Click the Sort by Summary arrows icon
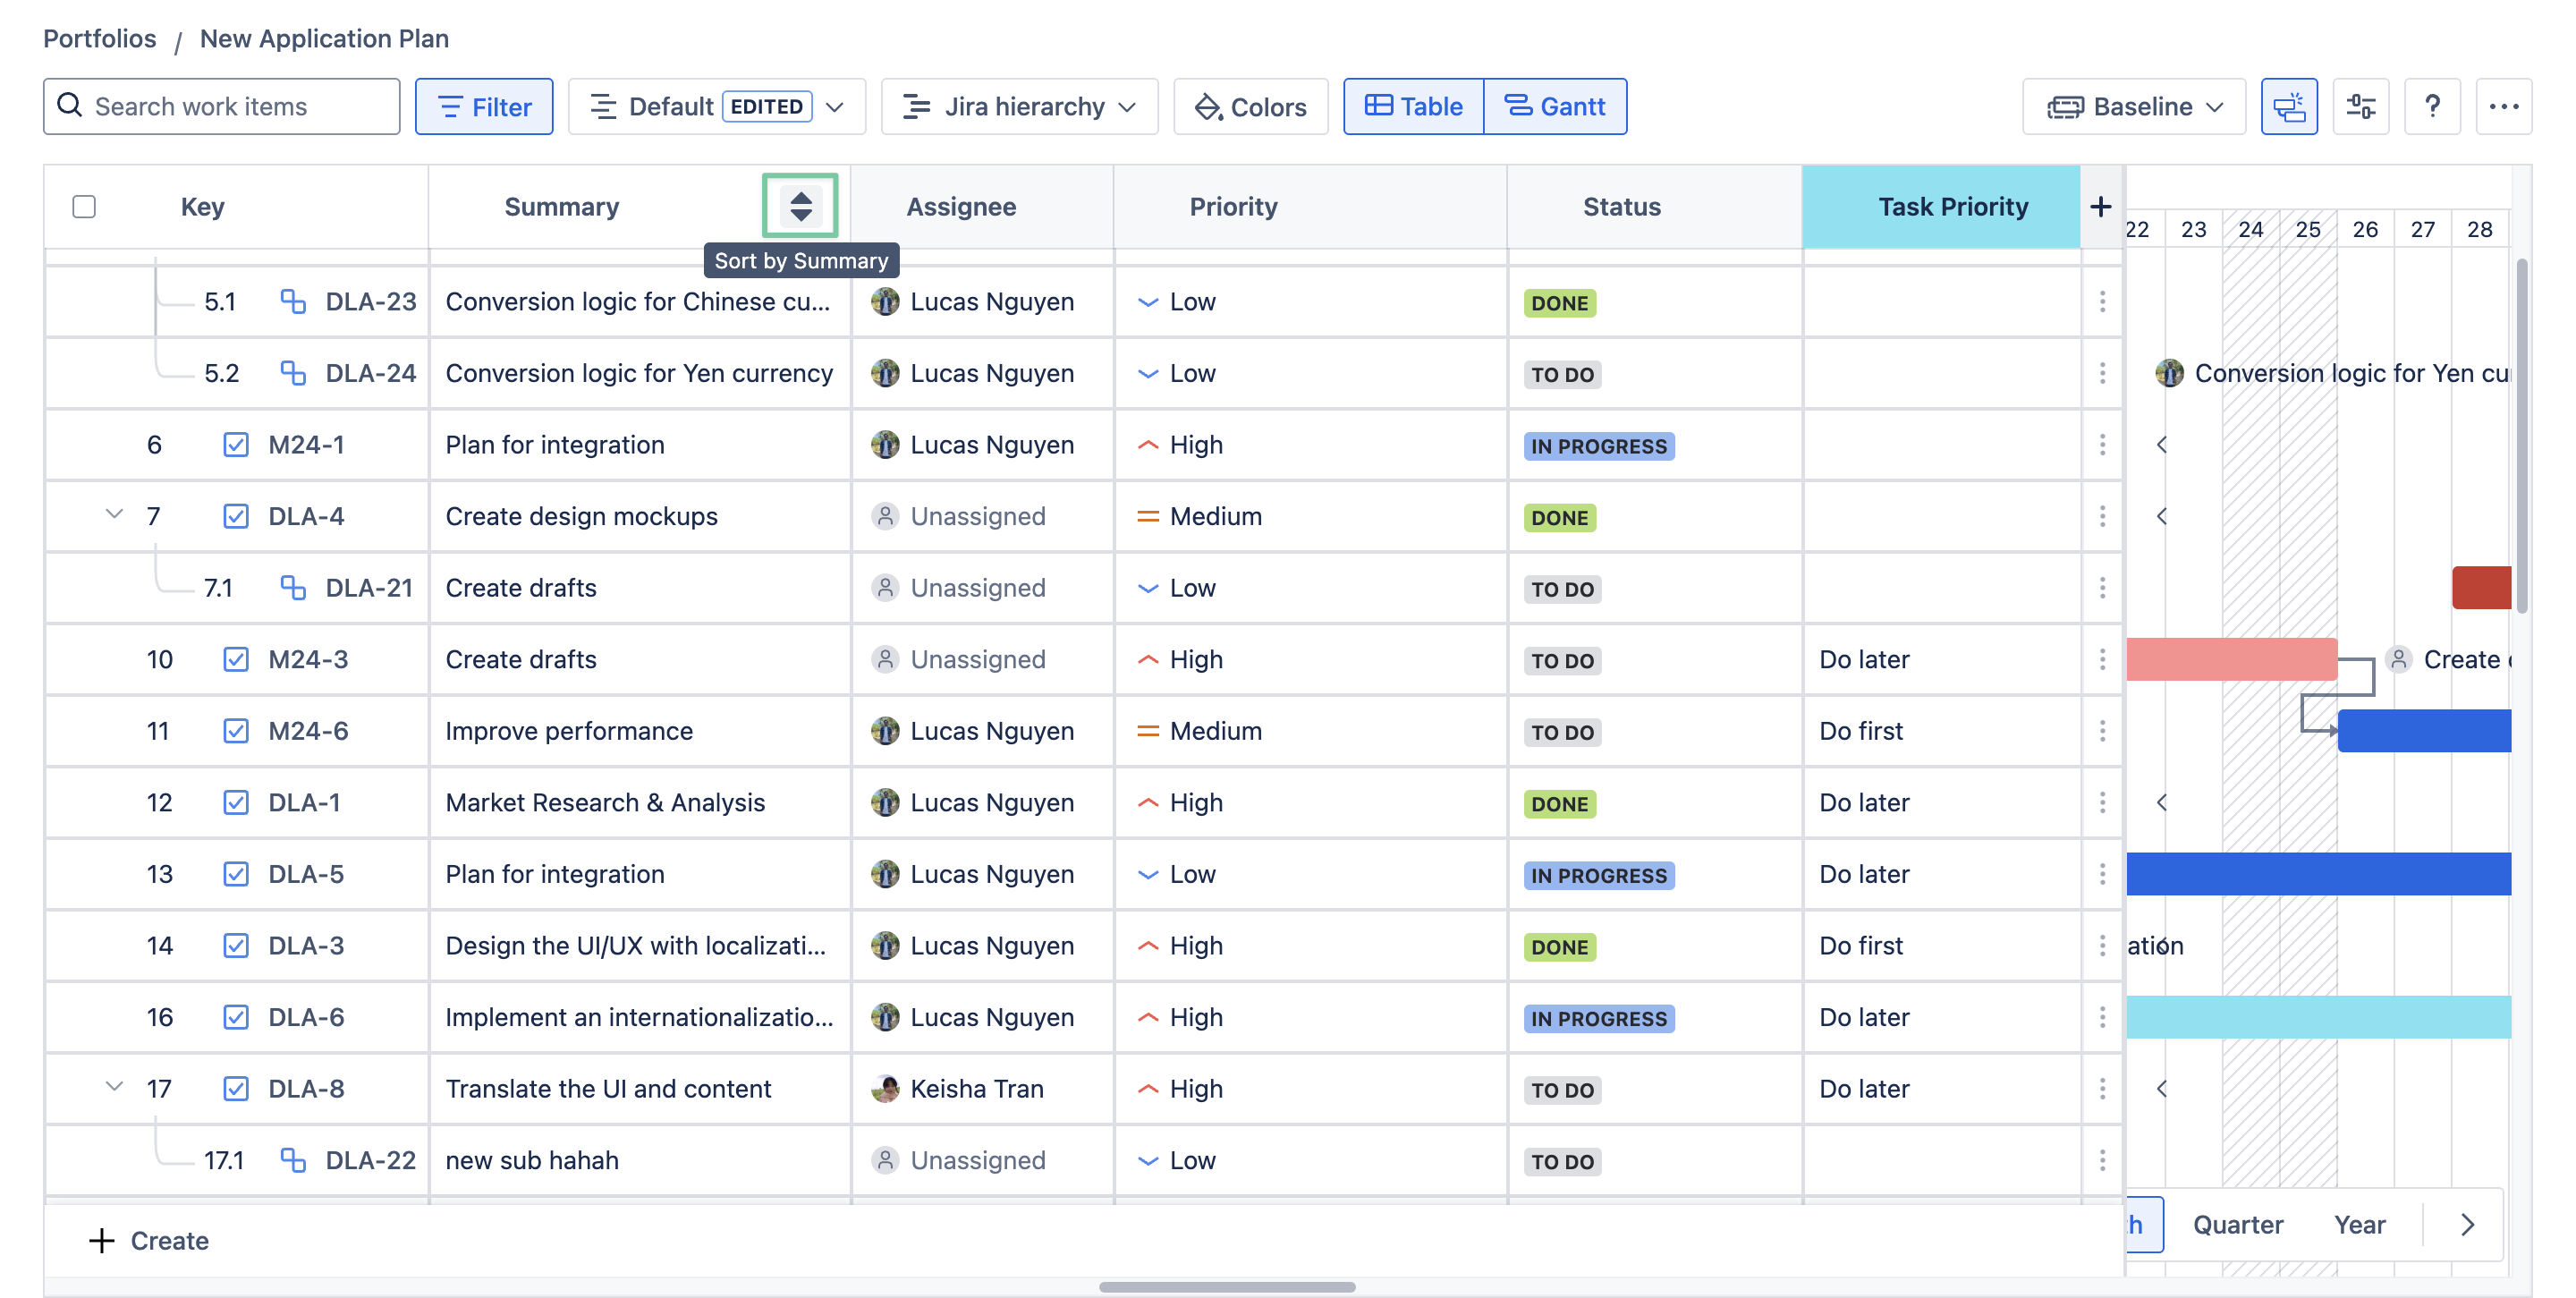 [x=800, y=206]
